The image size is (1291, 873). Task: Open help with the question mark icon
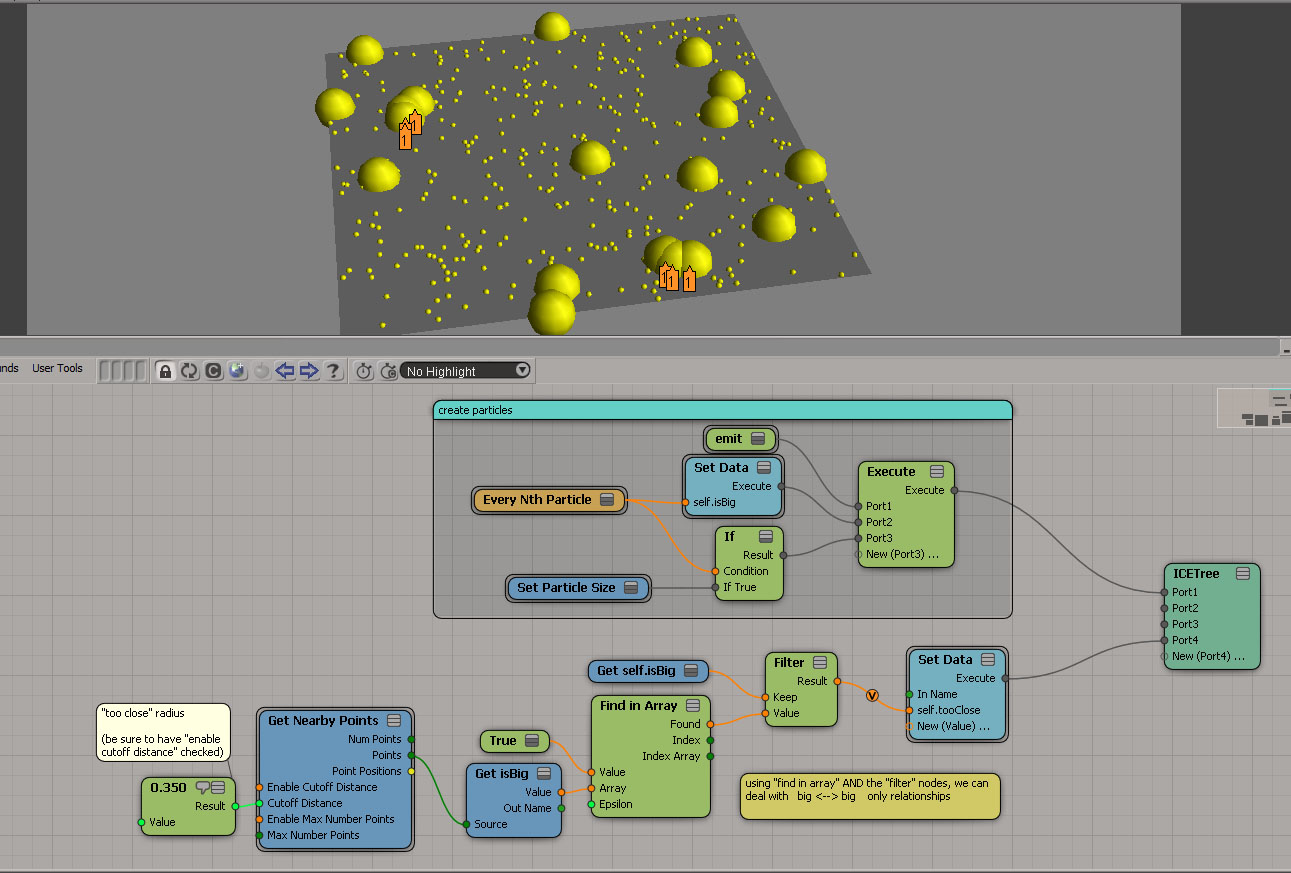[333, 371]
